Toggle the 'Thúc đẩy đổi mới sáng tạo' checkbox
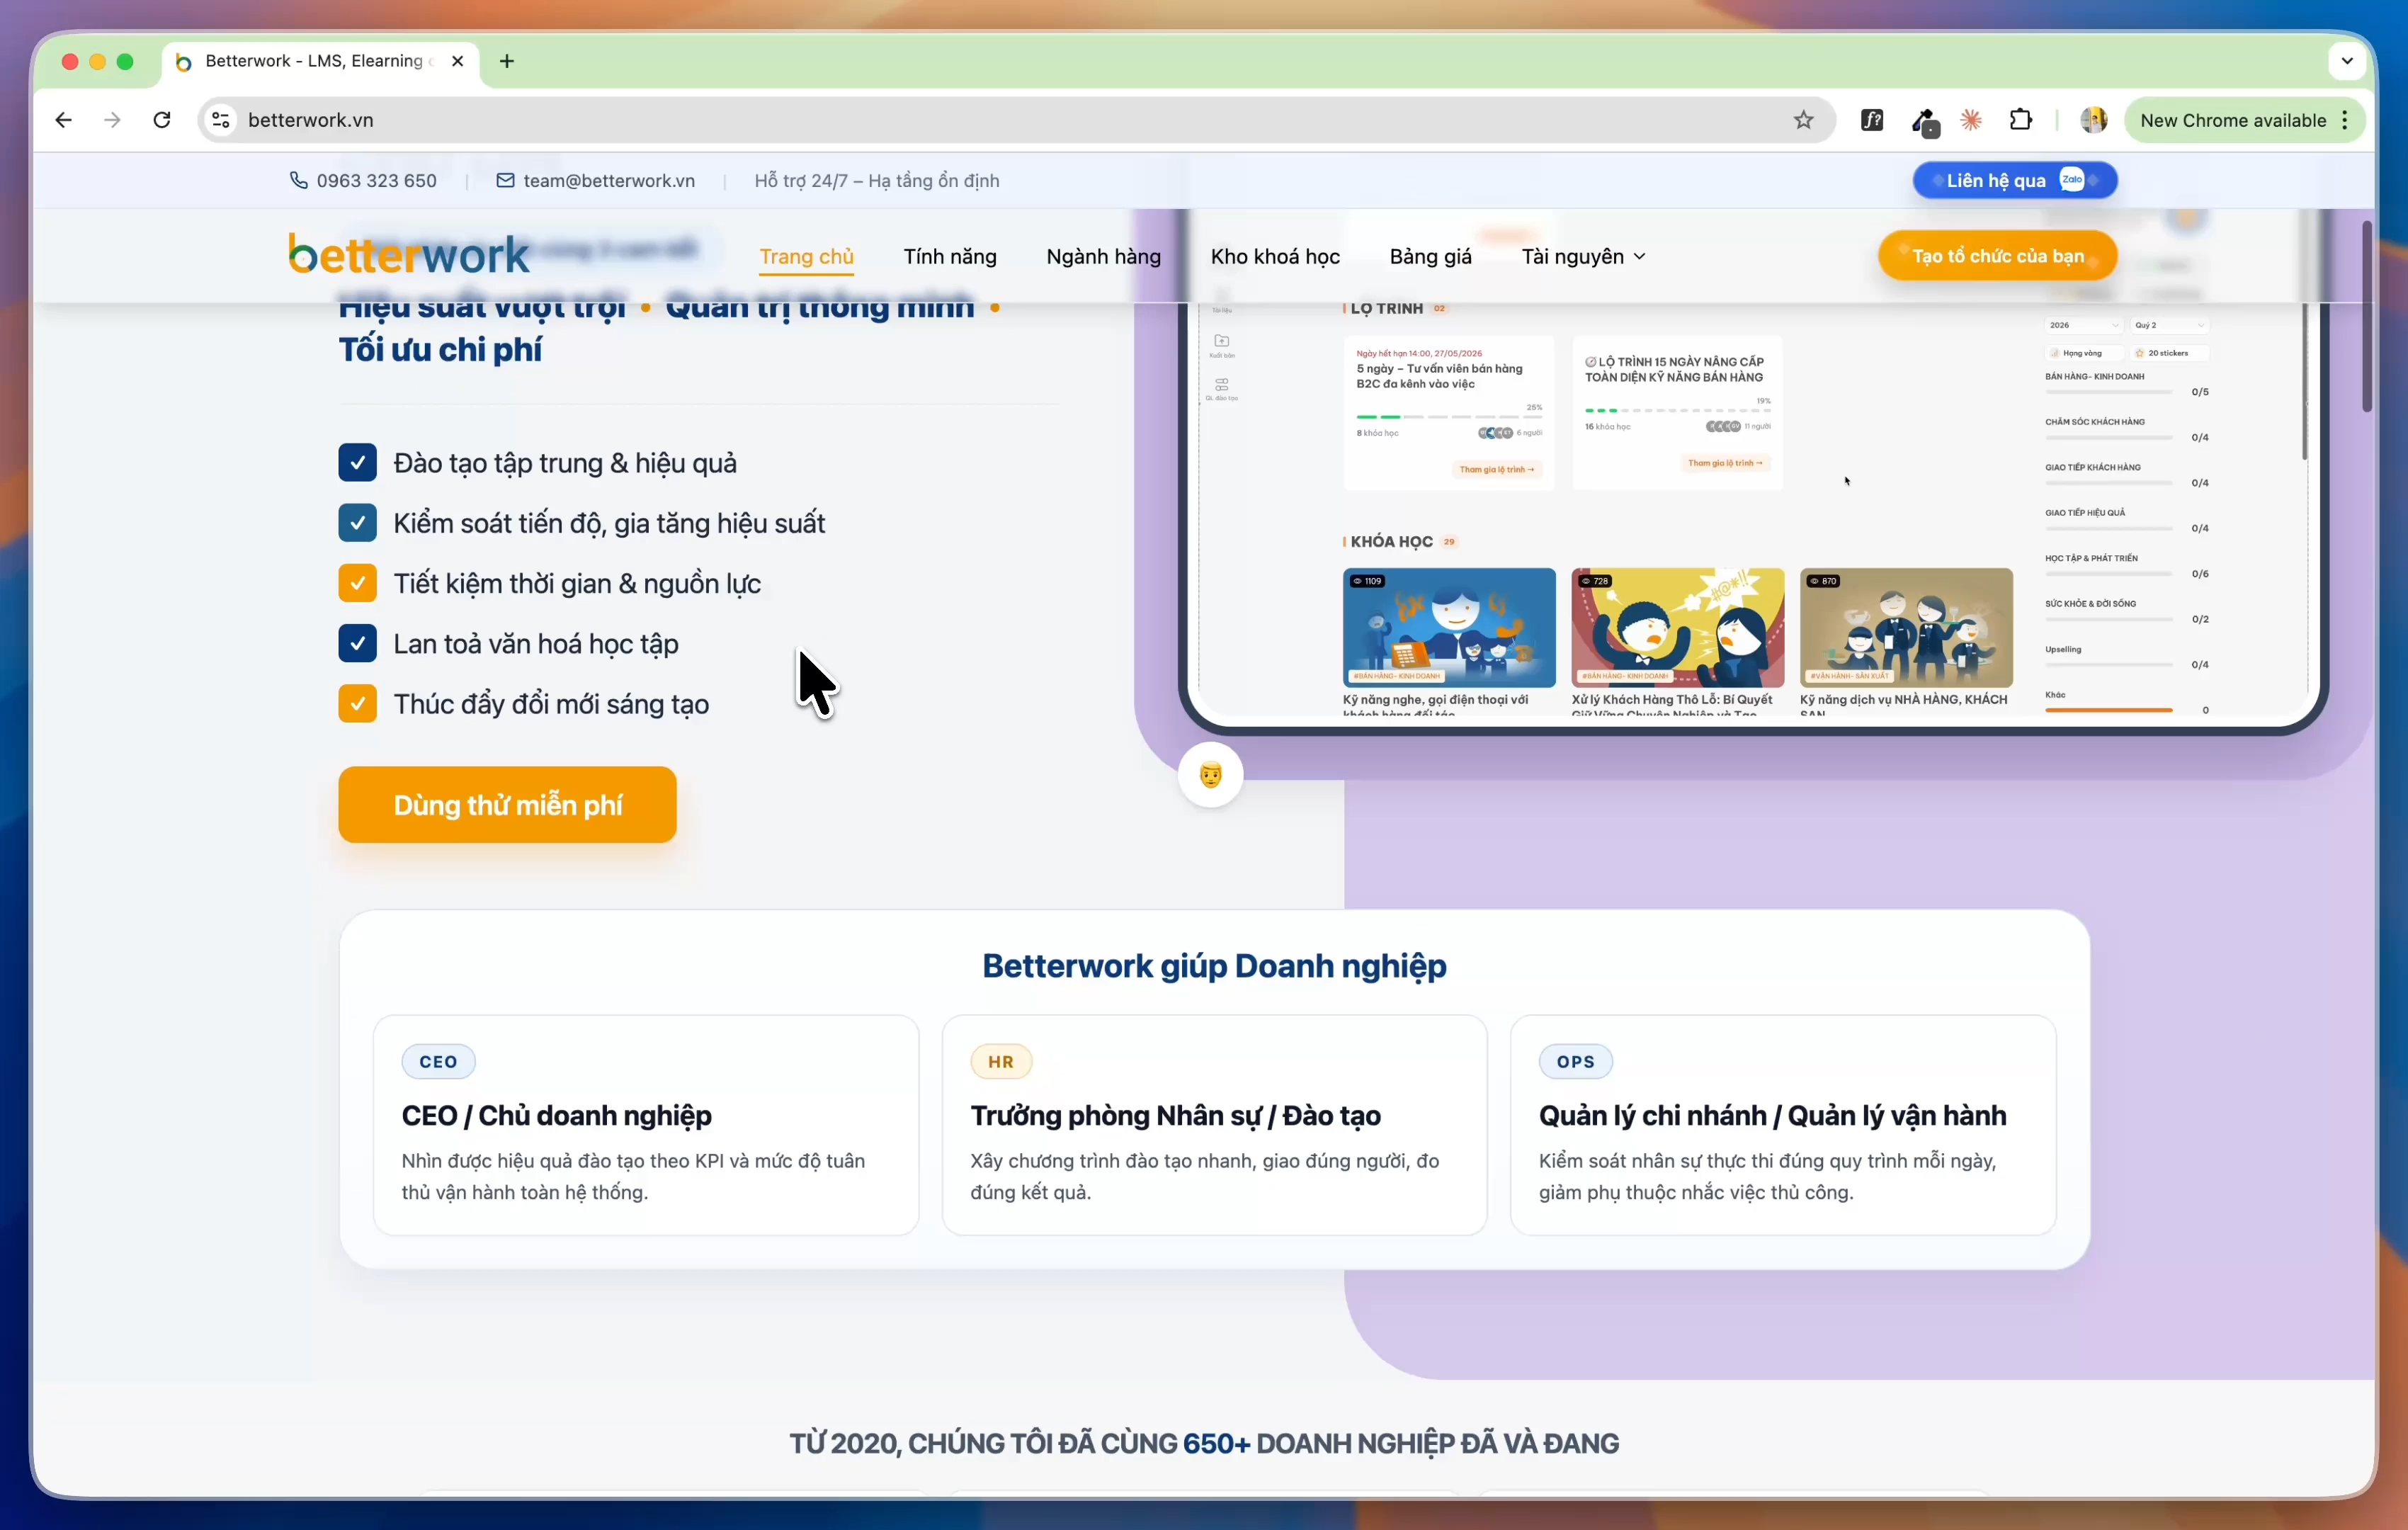Viewport: 2408px width, 1530px height. 357,703
